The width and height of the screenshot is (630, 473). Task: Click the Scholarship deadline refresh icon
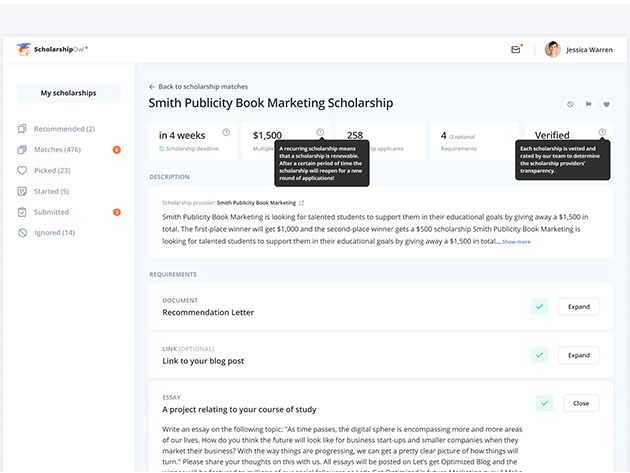[x=162, y=149]
